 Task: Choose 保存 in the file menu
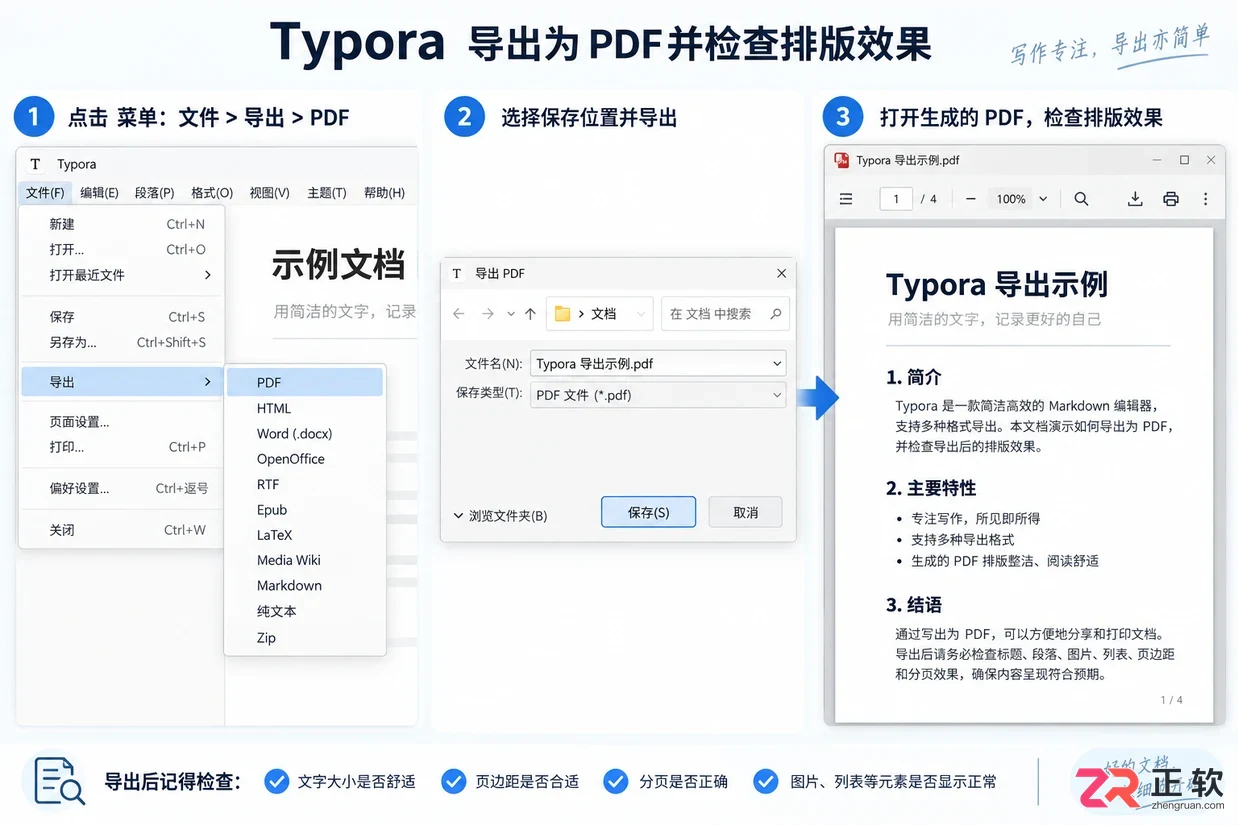click(122, 317)
